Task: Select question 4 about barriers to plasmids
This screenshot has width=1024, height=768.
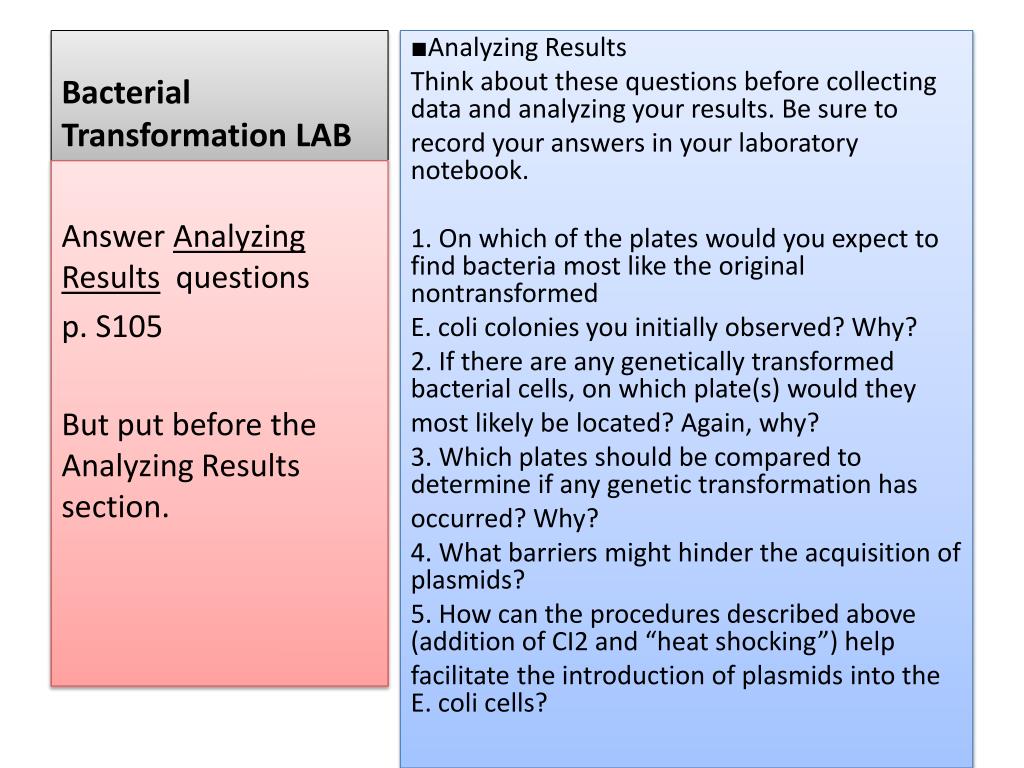Action: pos(686,566)
